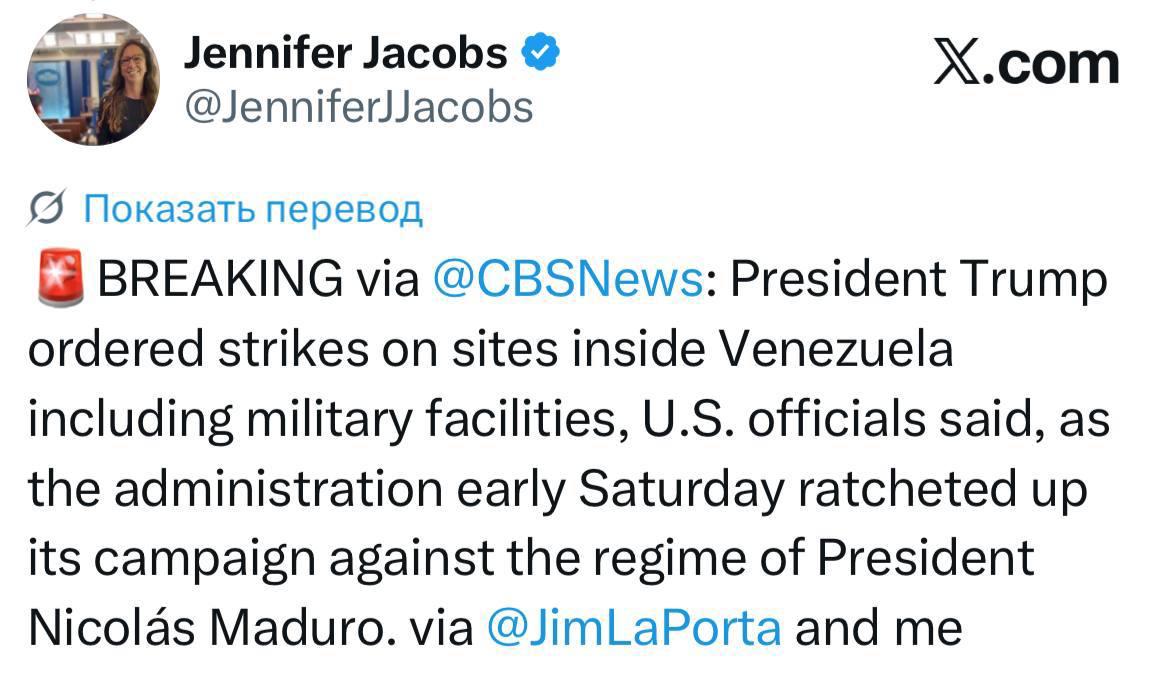Click the @JenniferJJacobs handle

[x=359, y=106]
